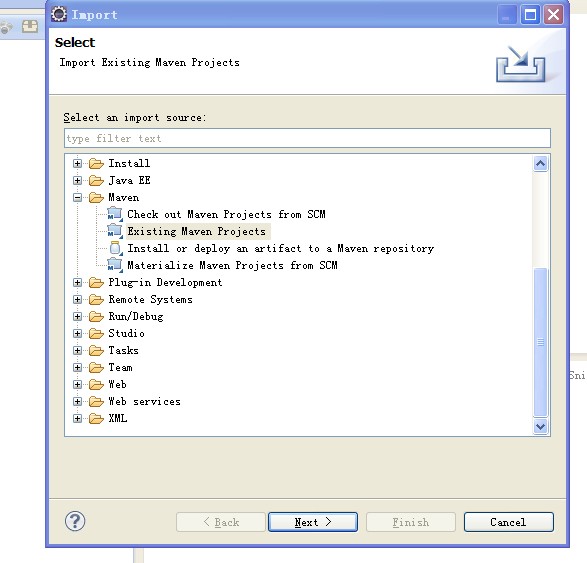Image resolution: width=587 pixels, height=563 pixels.
Task: Select Check out Maven Projects from SCM
Action: pos(226,214)
